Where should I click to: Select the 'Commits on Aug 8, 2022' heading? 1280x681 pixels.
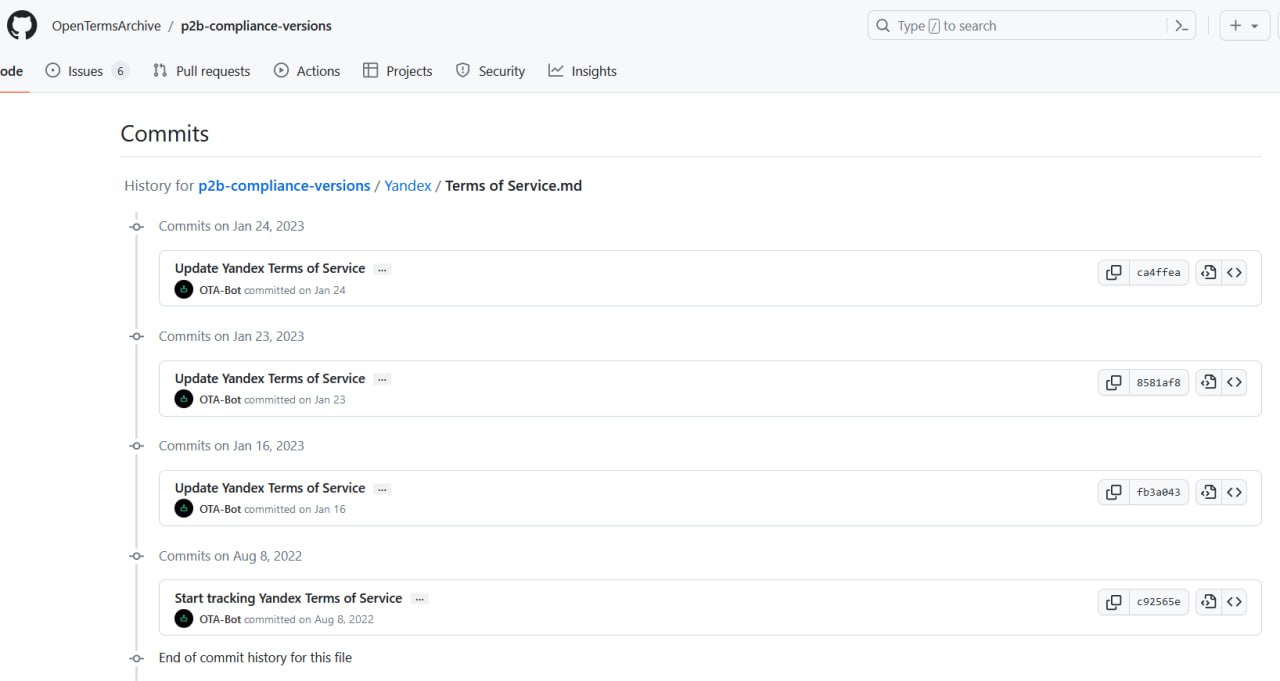230,556
